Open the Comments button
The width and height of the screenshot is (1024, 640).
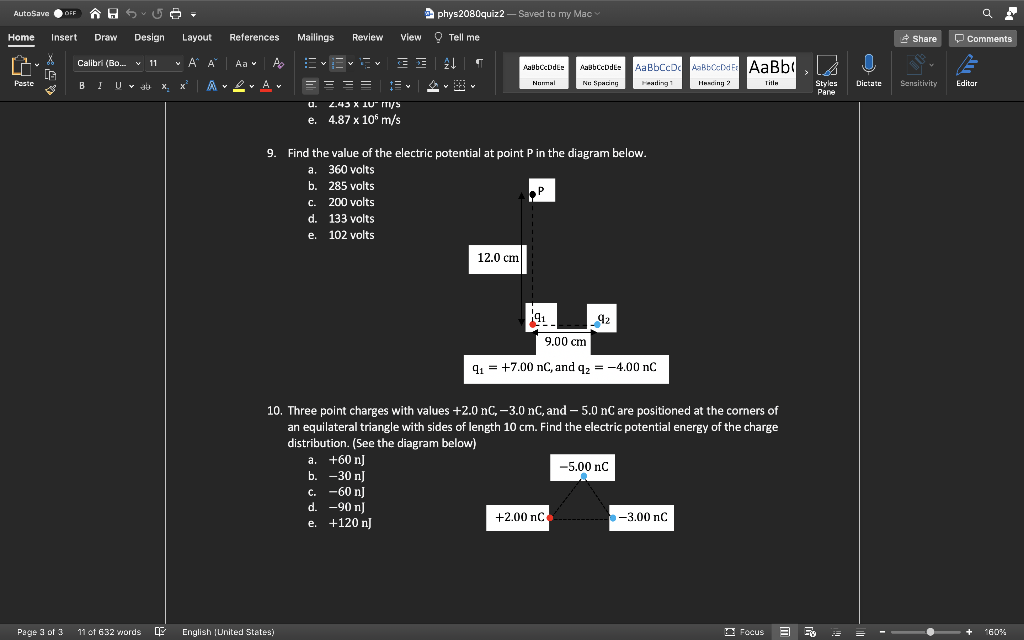click(983, 39)
